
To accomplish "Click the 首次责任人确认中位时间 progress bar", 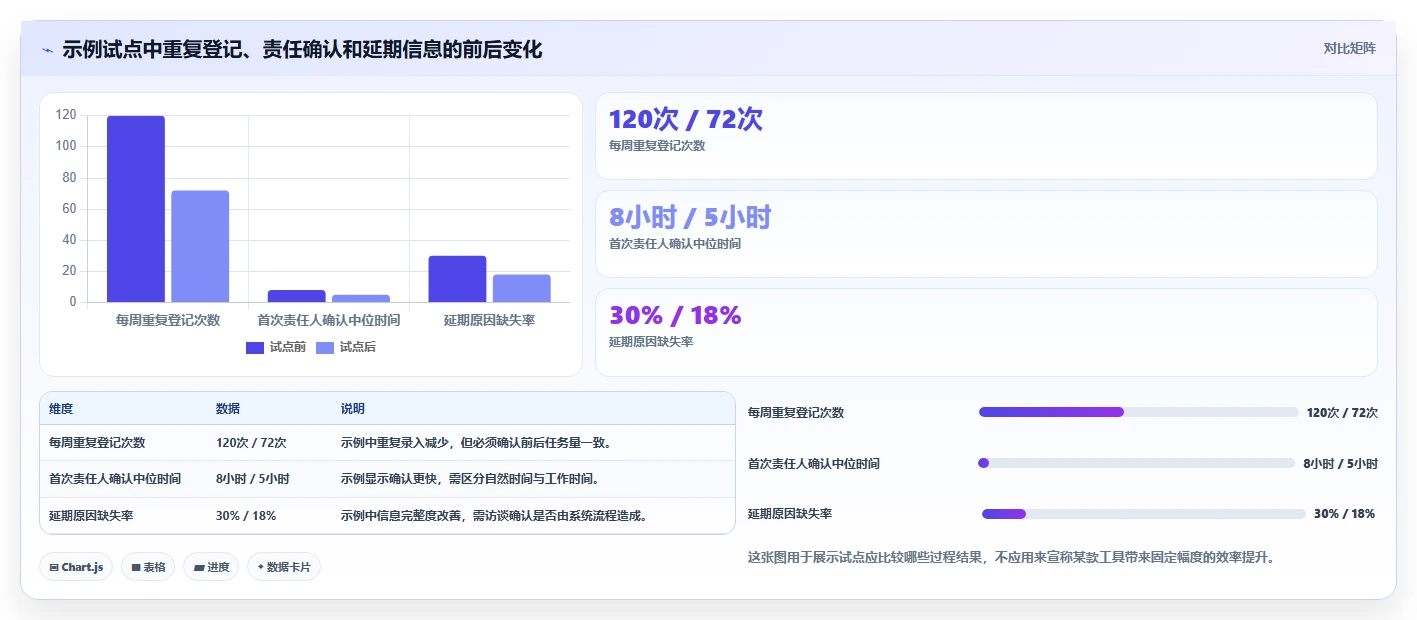I will tap(1137, 463).
